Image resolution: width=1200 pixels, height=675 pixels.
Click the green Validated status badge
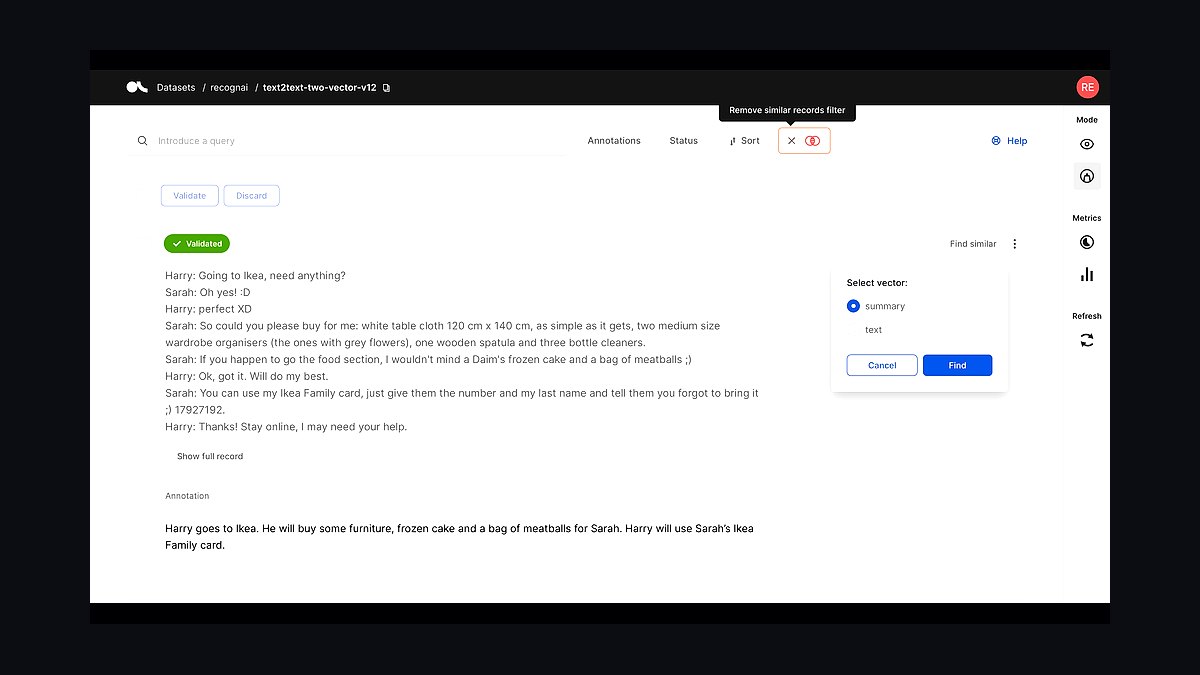(x=197, y=243)
